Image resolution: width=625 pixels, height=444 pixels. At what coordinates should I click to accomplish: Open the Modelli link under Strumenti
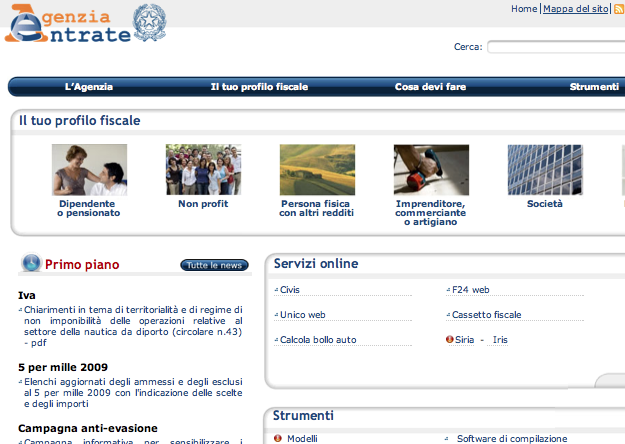303,438
